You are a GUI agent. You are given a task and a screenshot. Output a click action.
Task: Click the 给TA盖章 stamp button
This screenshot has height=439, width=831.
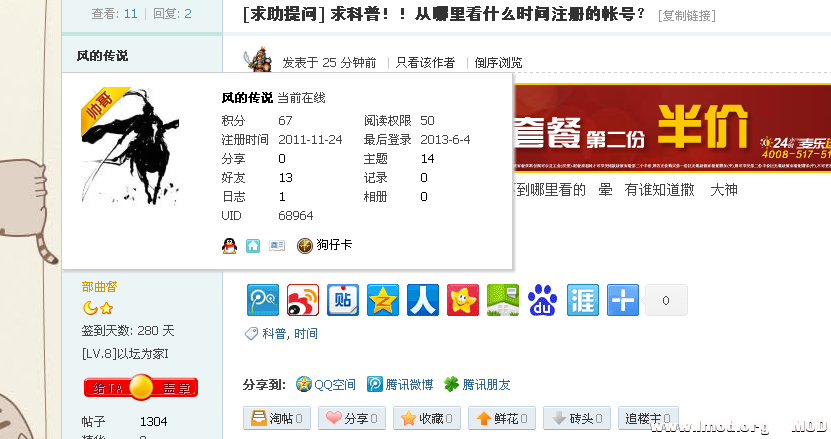tap(141, 388)
